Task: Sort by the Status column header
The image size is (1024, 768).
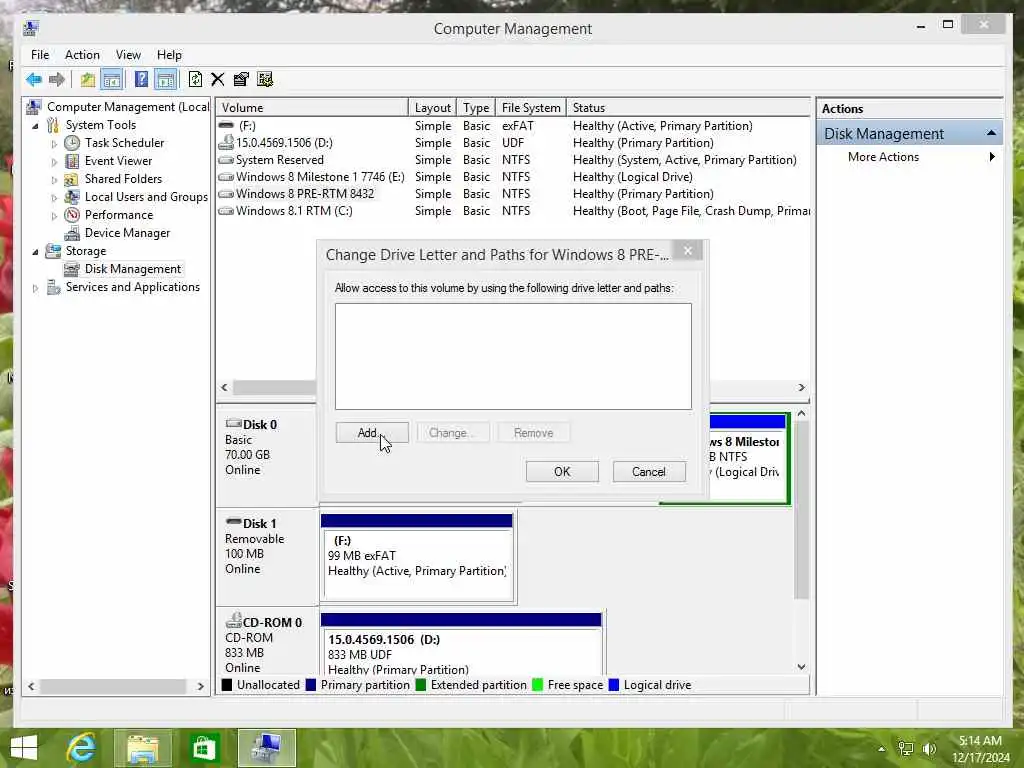Action: 688,108
